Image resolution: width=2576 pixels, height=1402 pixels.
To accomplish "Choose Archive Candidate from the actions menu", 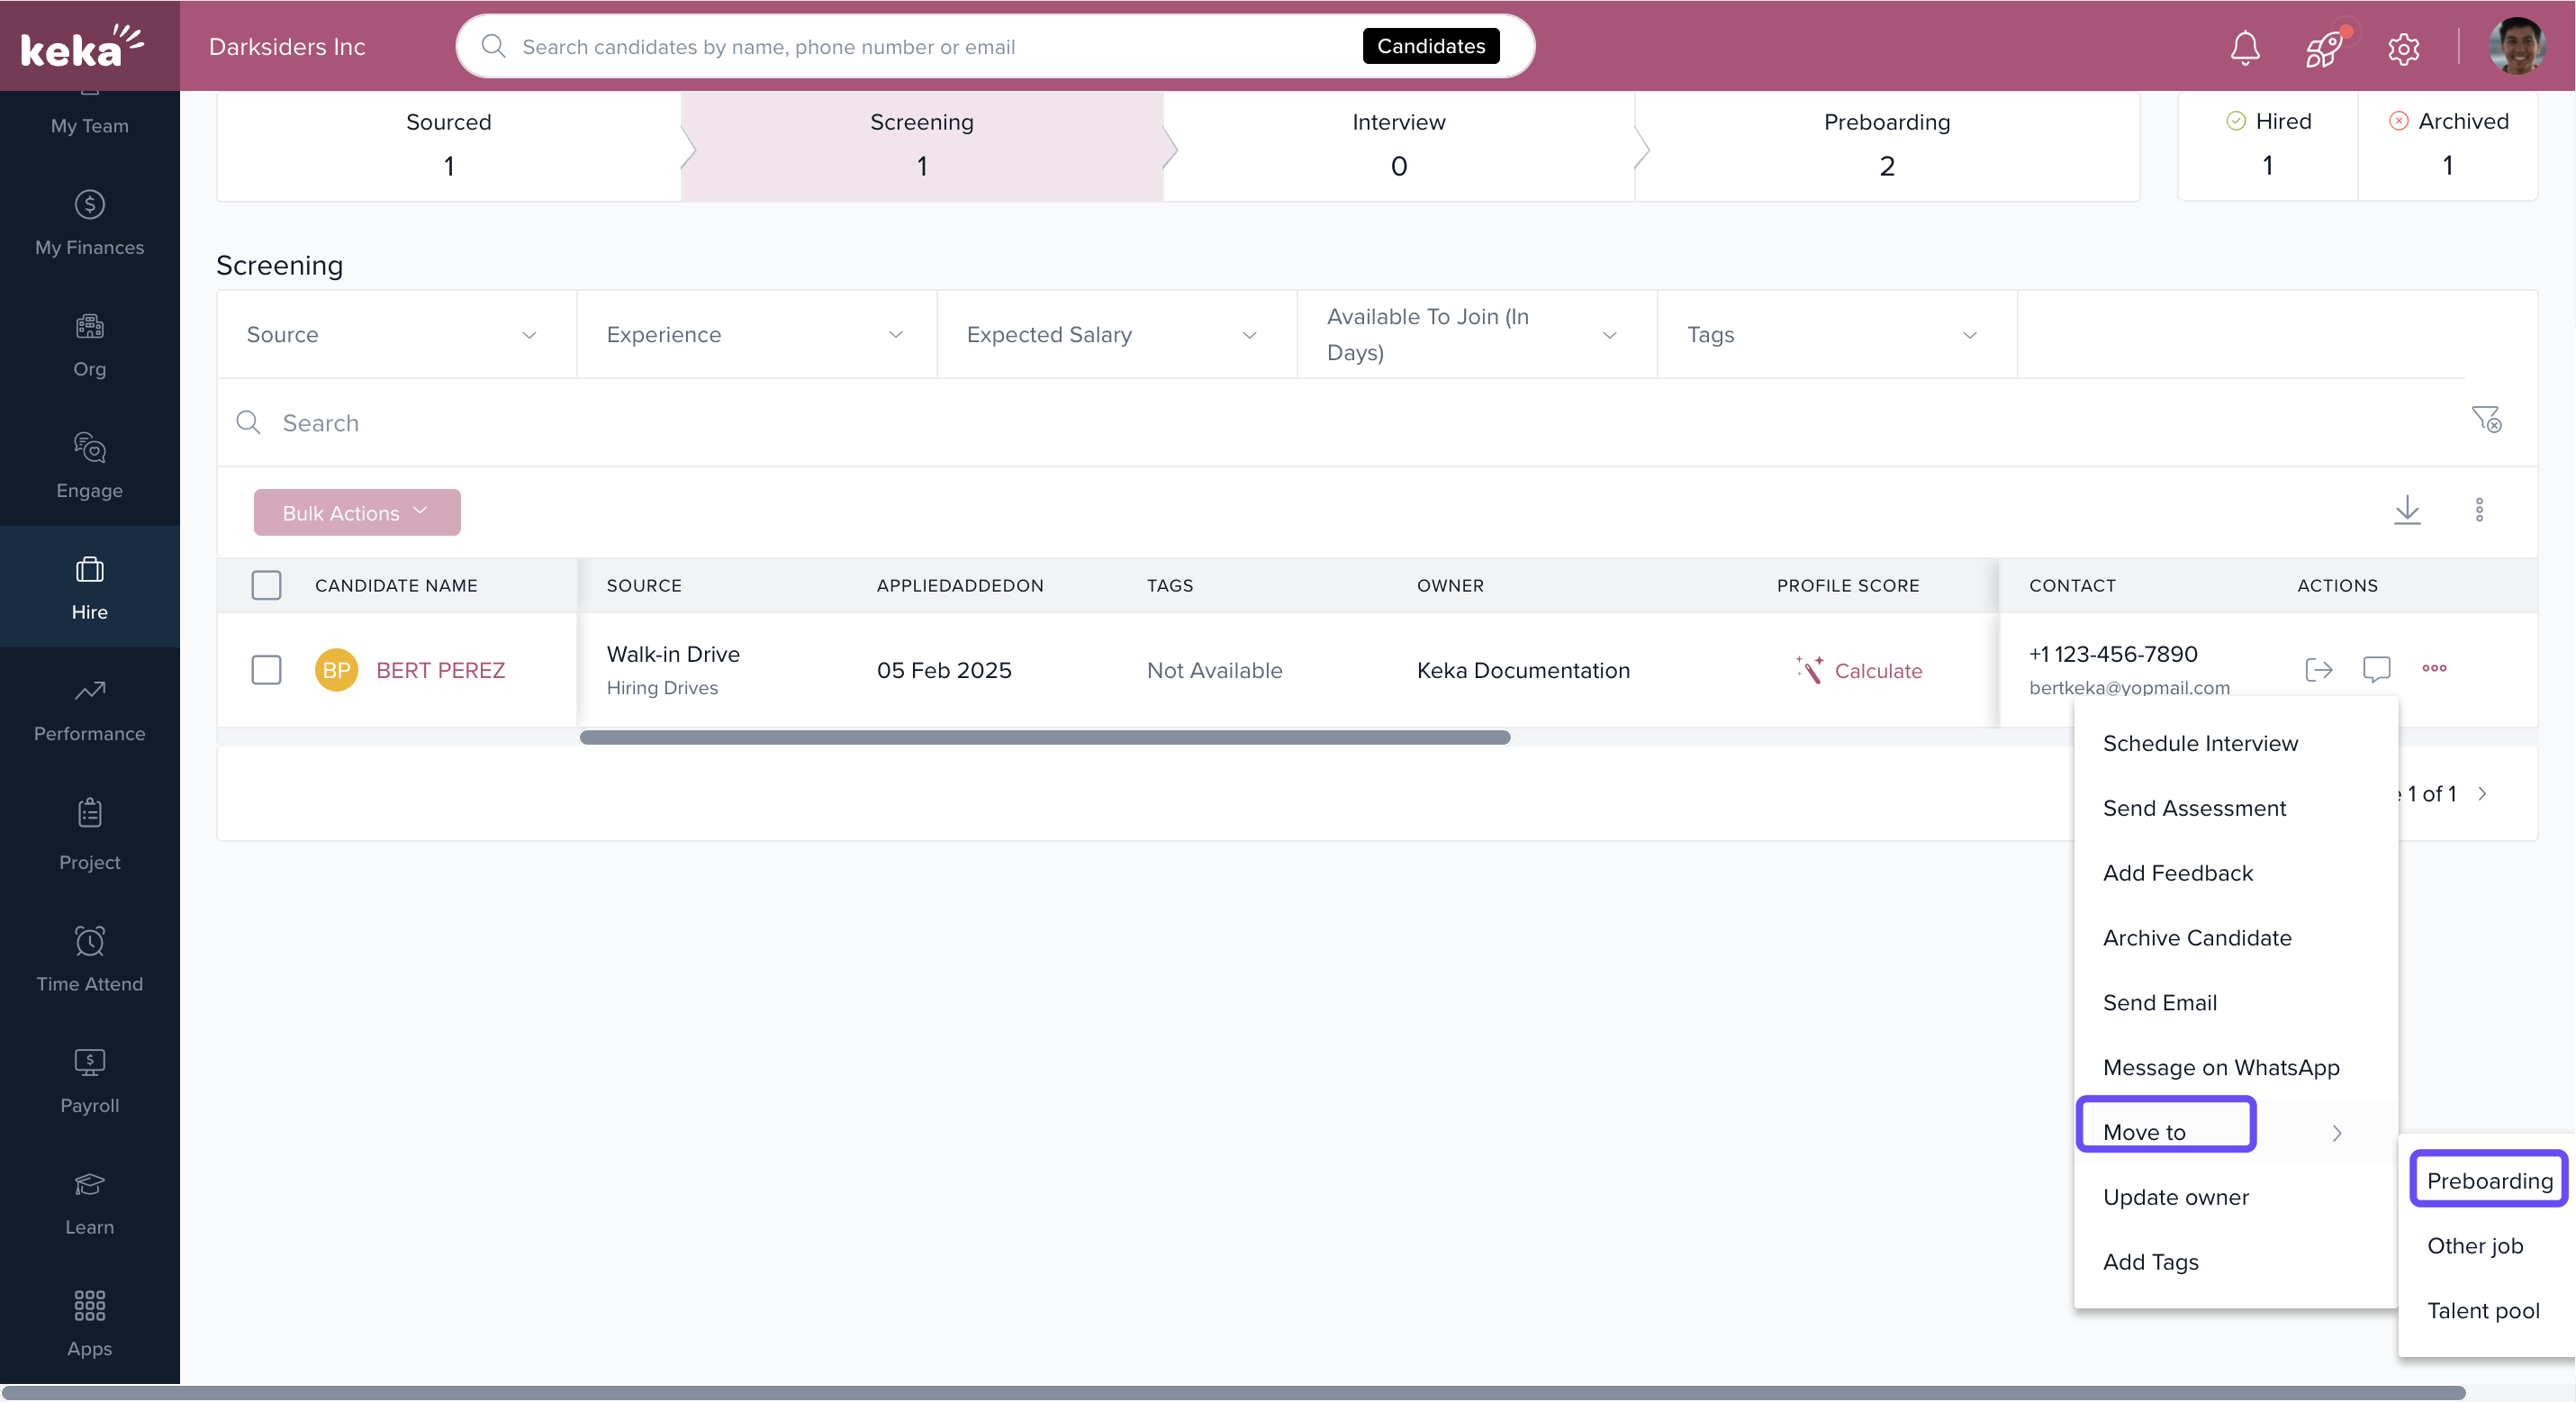I will [x=2196, y=937].
